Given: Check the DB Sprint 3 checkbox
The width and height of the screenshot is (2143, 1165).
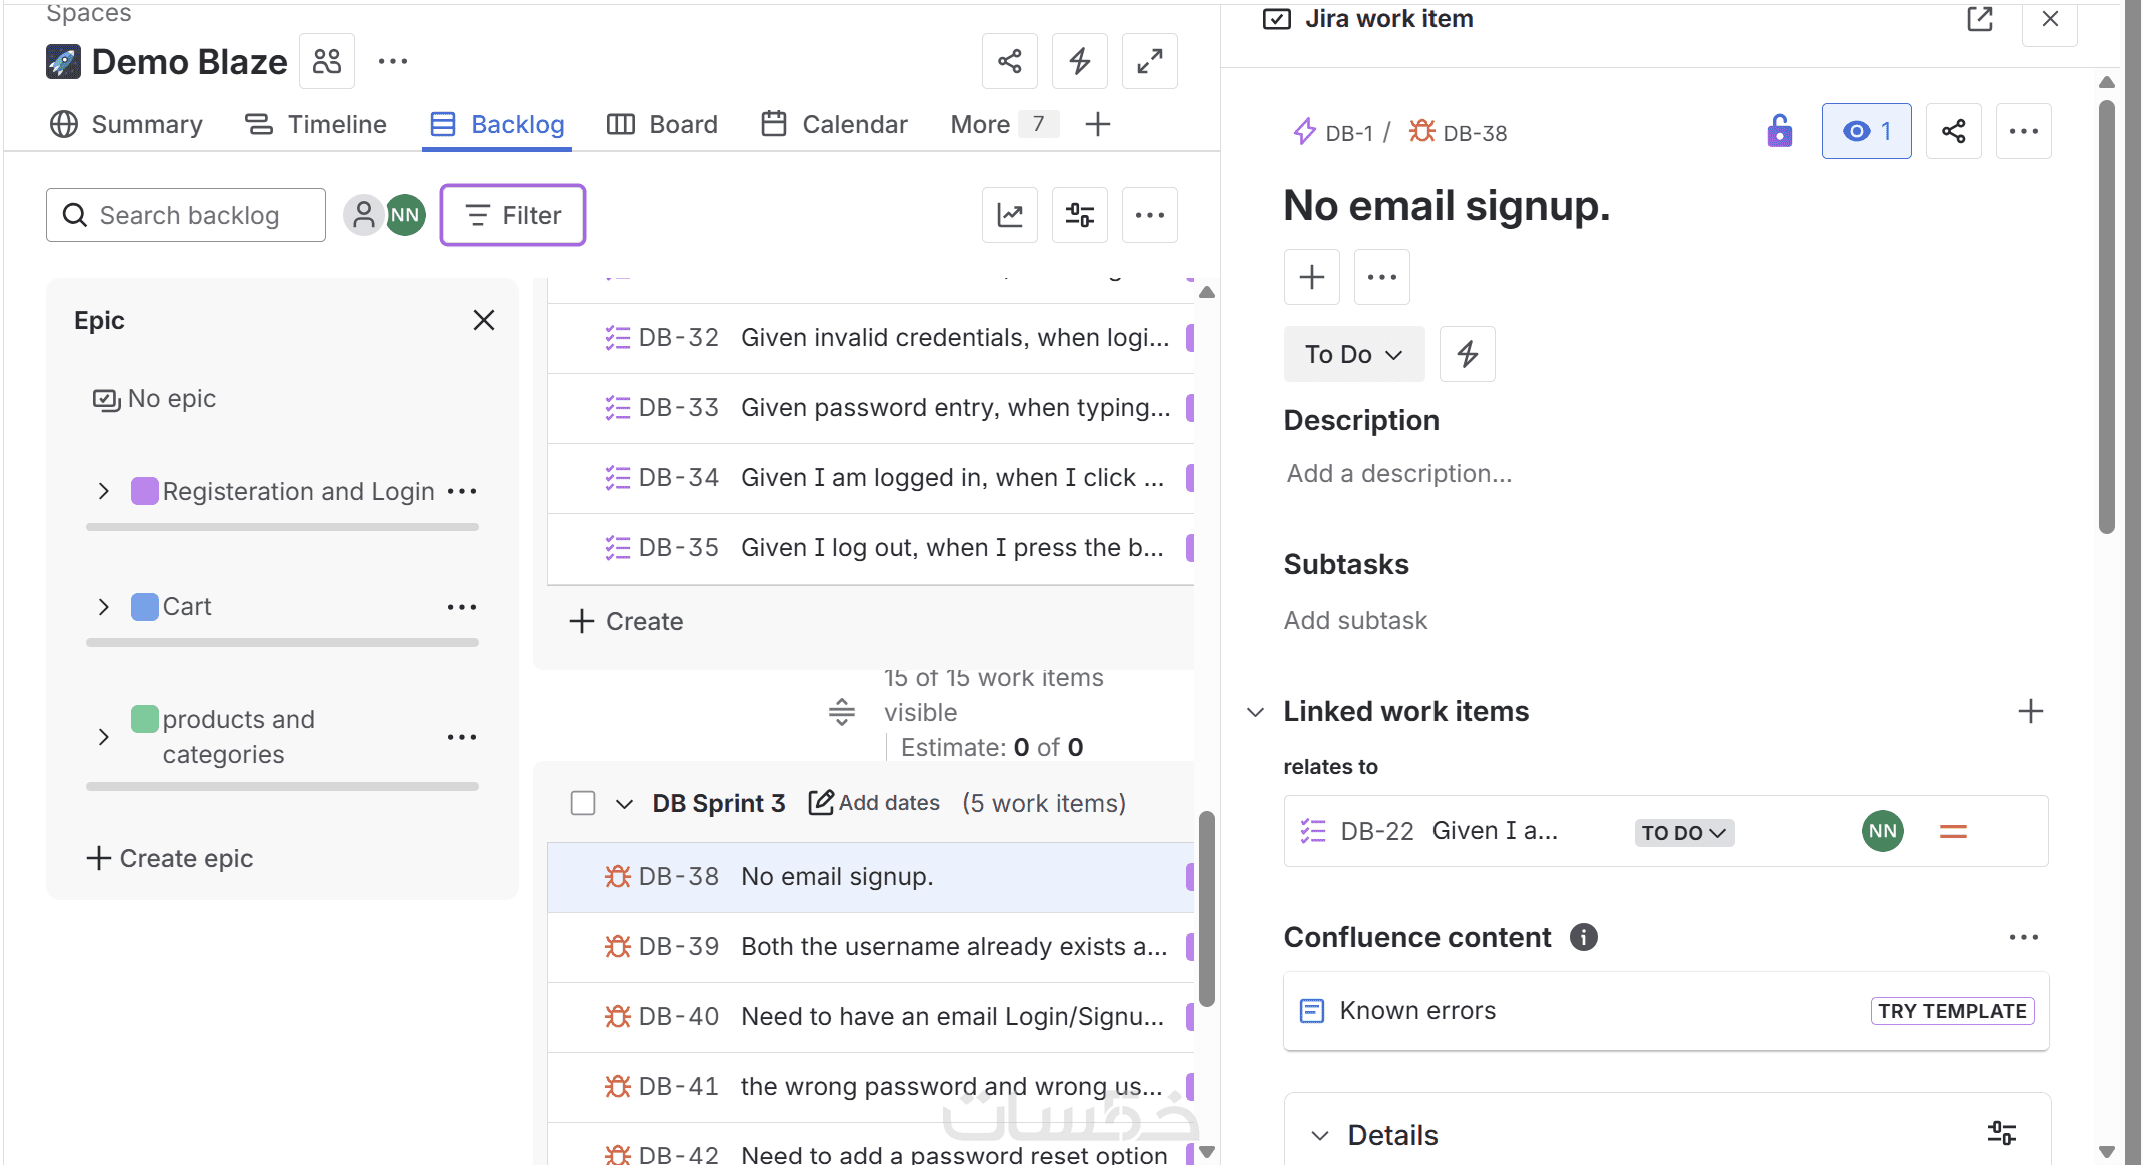Looking at the screenshot, I should 583,803.
